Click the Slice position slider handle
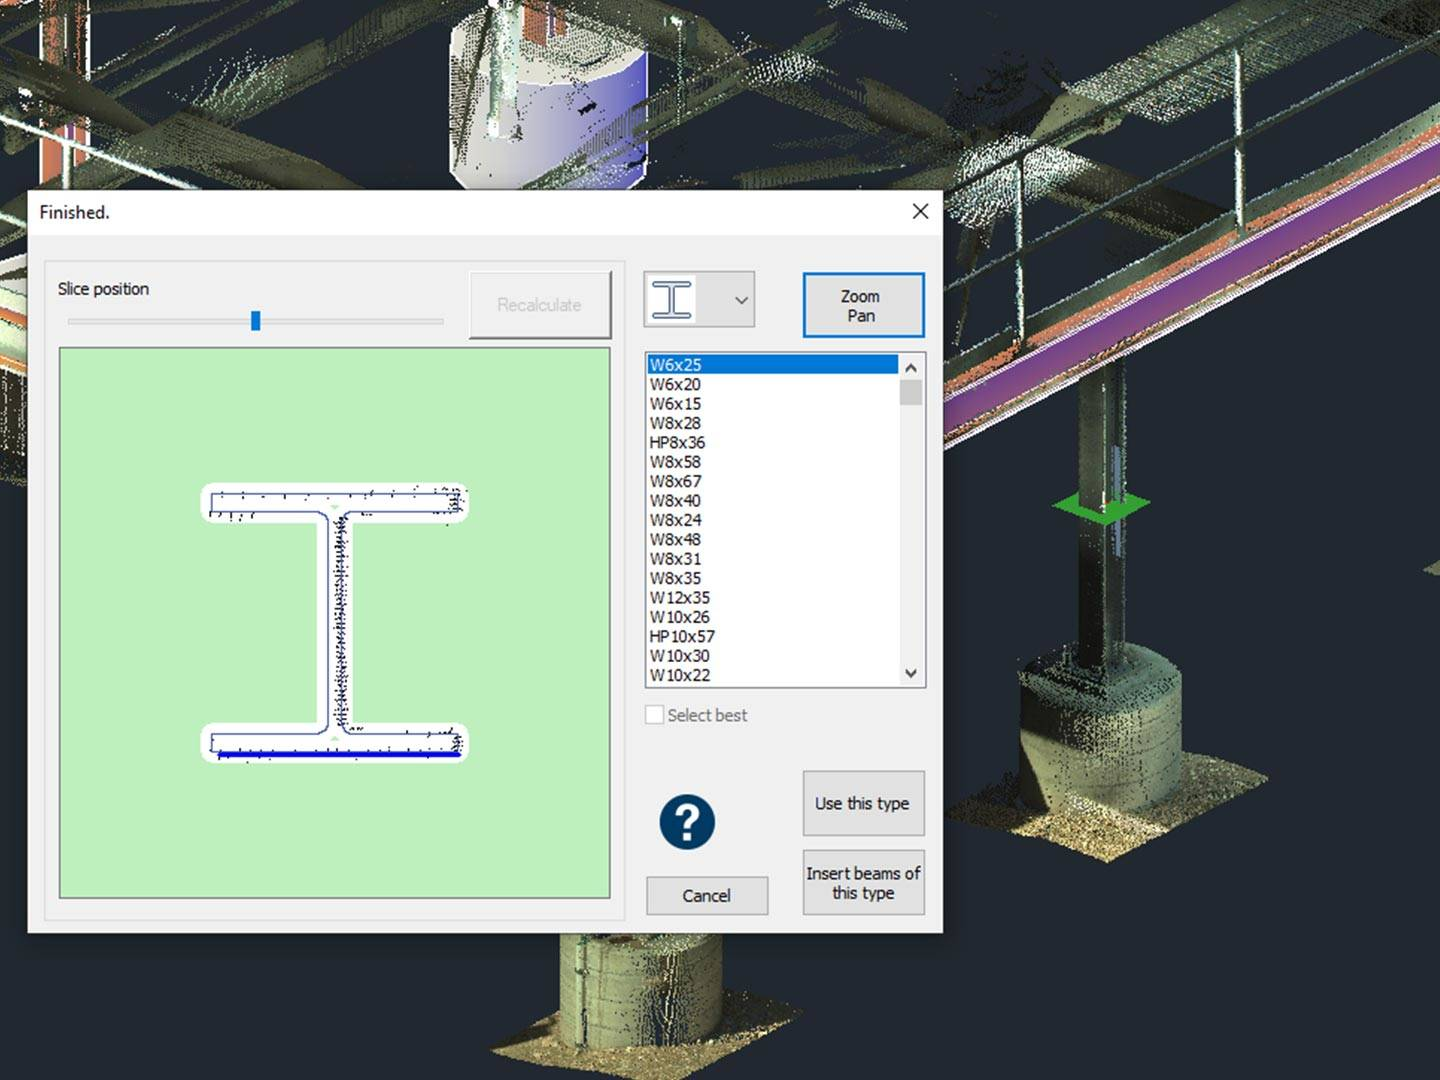Image resolution: width=1440 pixels, height=1080 pixels. click(x=256, y=320)
